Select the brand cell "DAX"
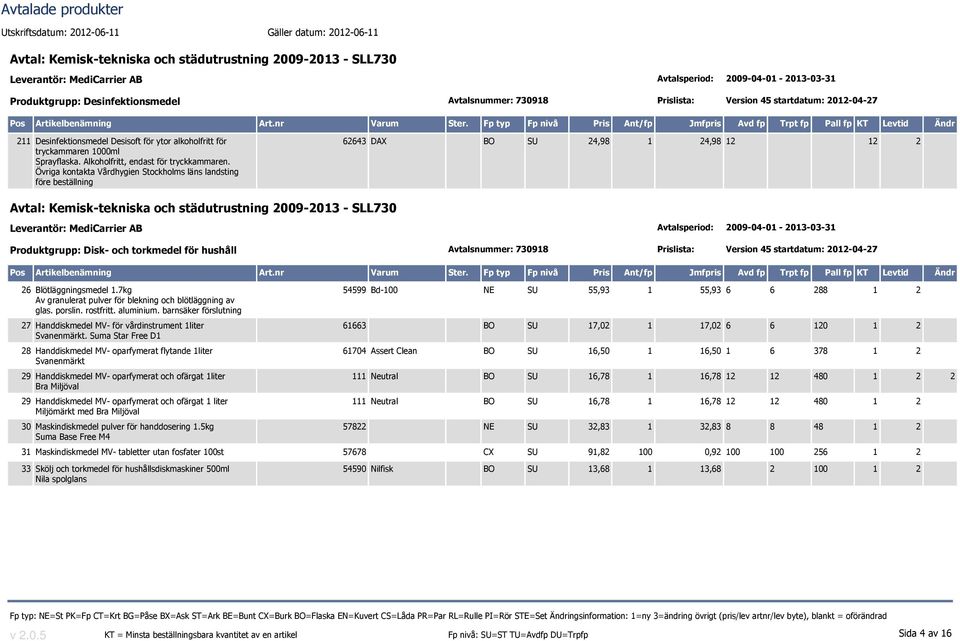Viewport: 960px width, 641px height. click(x=378, y=141)
